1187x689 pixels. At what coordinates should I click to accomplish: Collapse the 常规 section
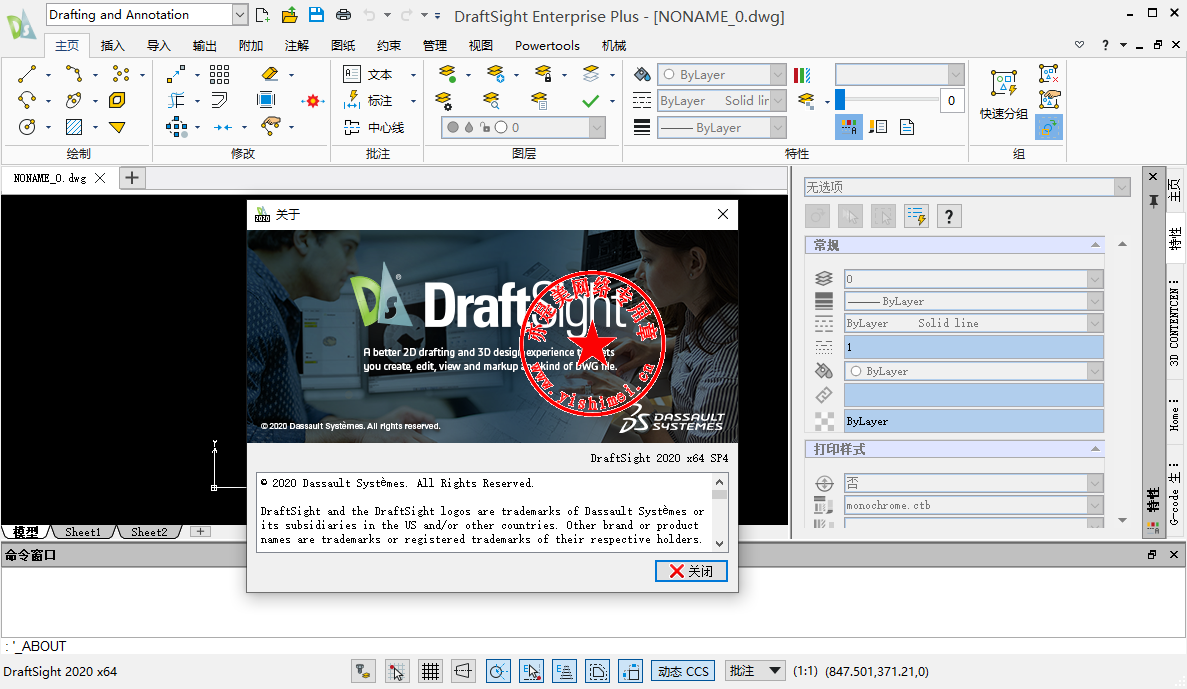(1095, 245)
